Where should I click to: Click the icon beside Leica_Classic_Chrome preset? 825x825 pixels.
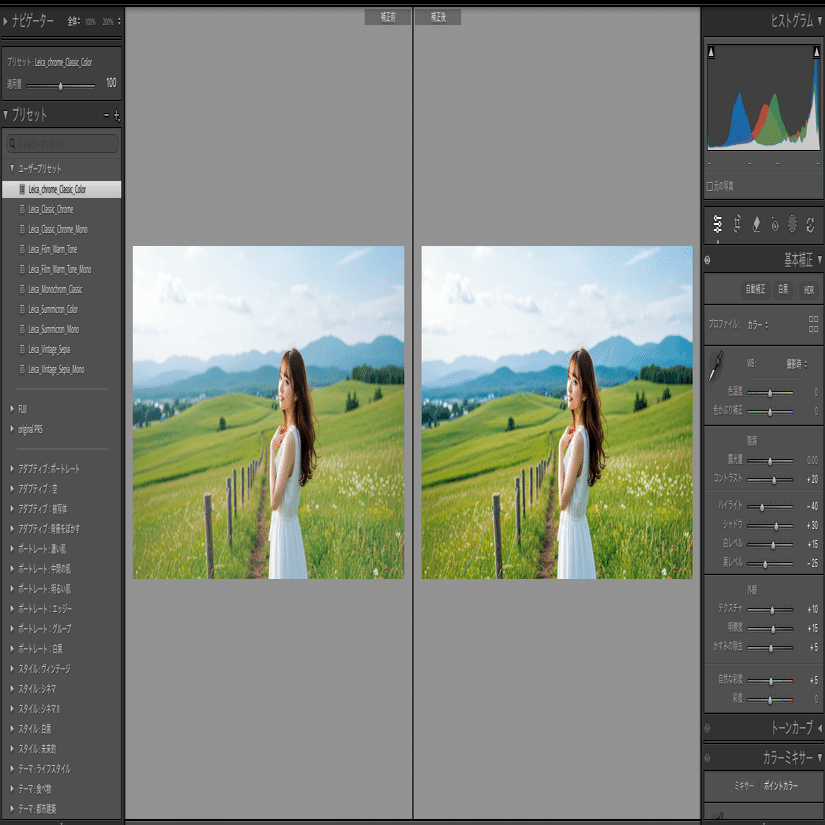[x=22, y=209]
